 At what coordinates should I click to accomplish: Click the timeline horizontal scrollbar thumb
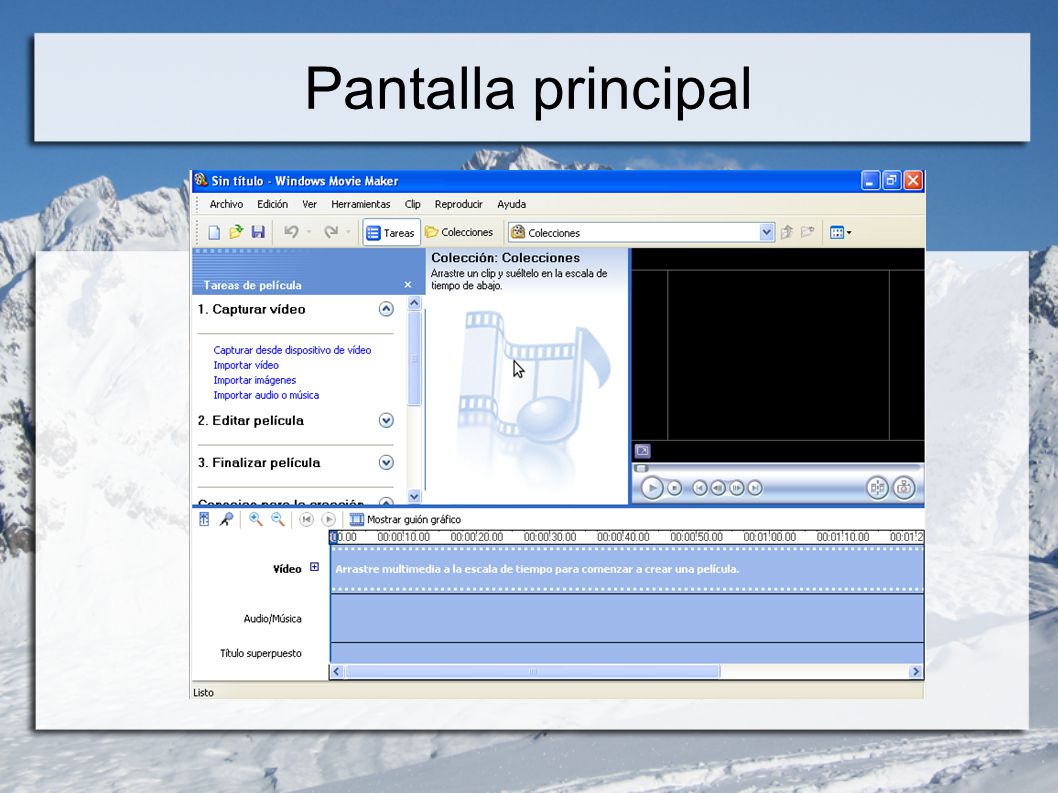point(532,672)
